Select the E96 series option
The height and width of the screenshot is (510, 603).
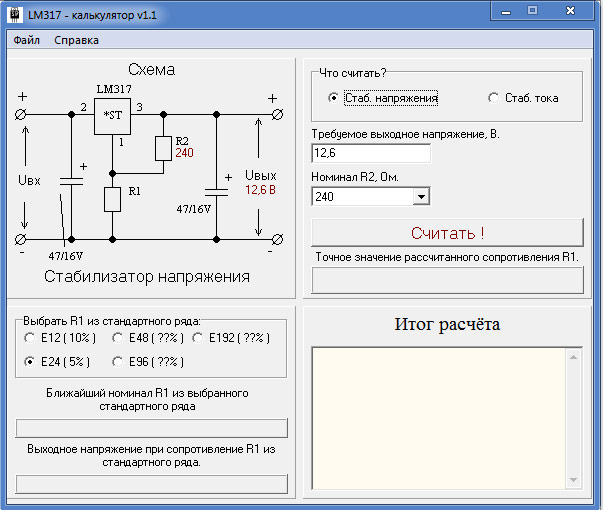(x=118, y=362)
